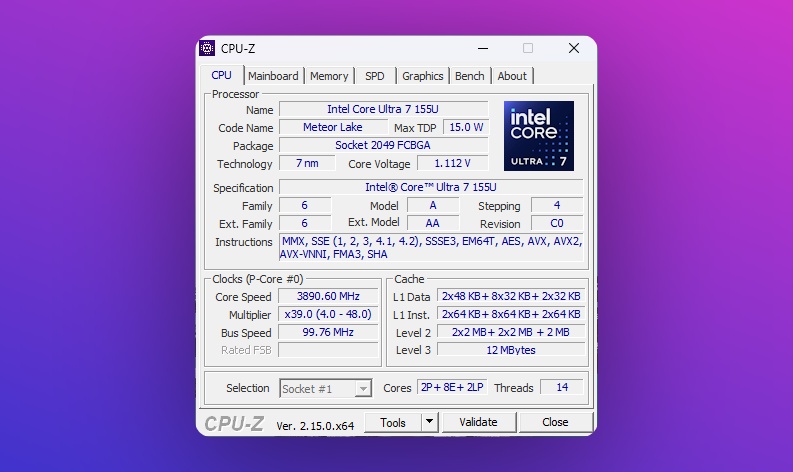
Task: Click the Validate button
Action: pyautogui.click(x=478, y=422)
